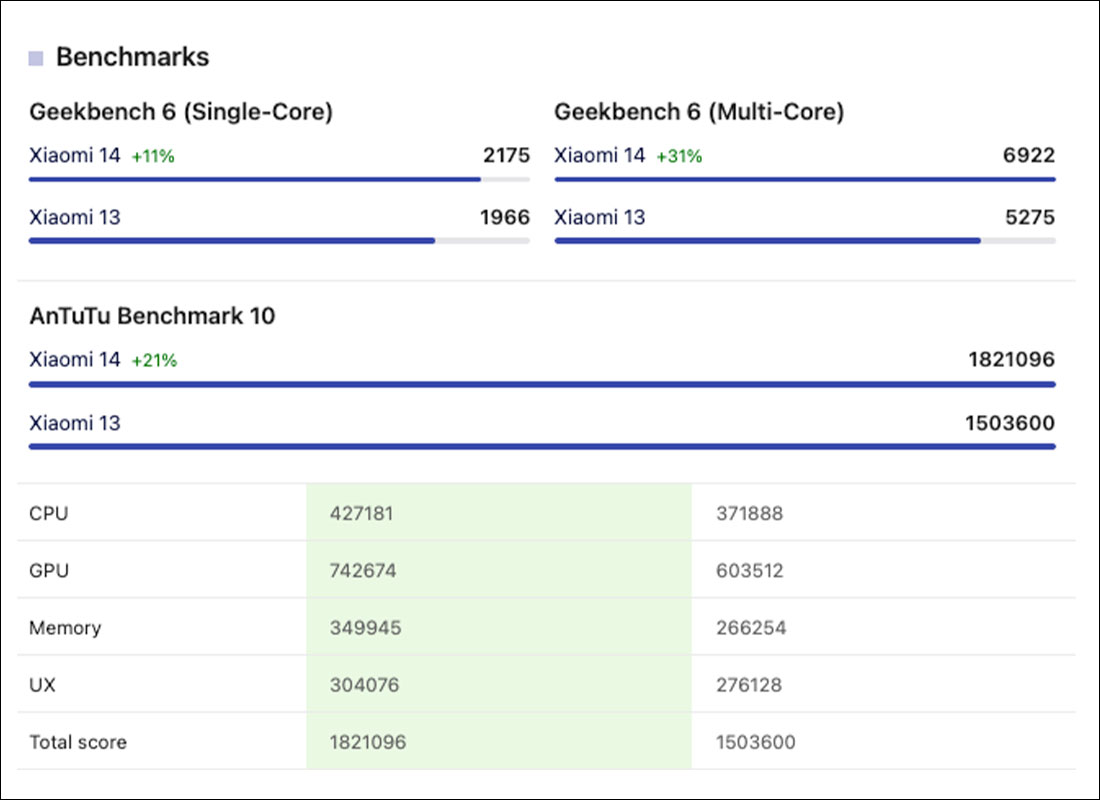Image resolution: width=1100 pixels, height=800 pixels.
Task: Click Xiaomi 13 AnTuTu progress bar
Action: point(542,446)
